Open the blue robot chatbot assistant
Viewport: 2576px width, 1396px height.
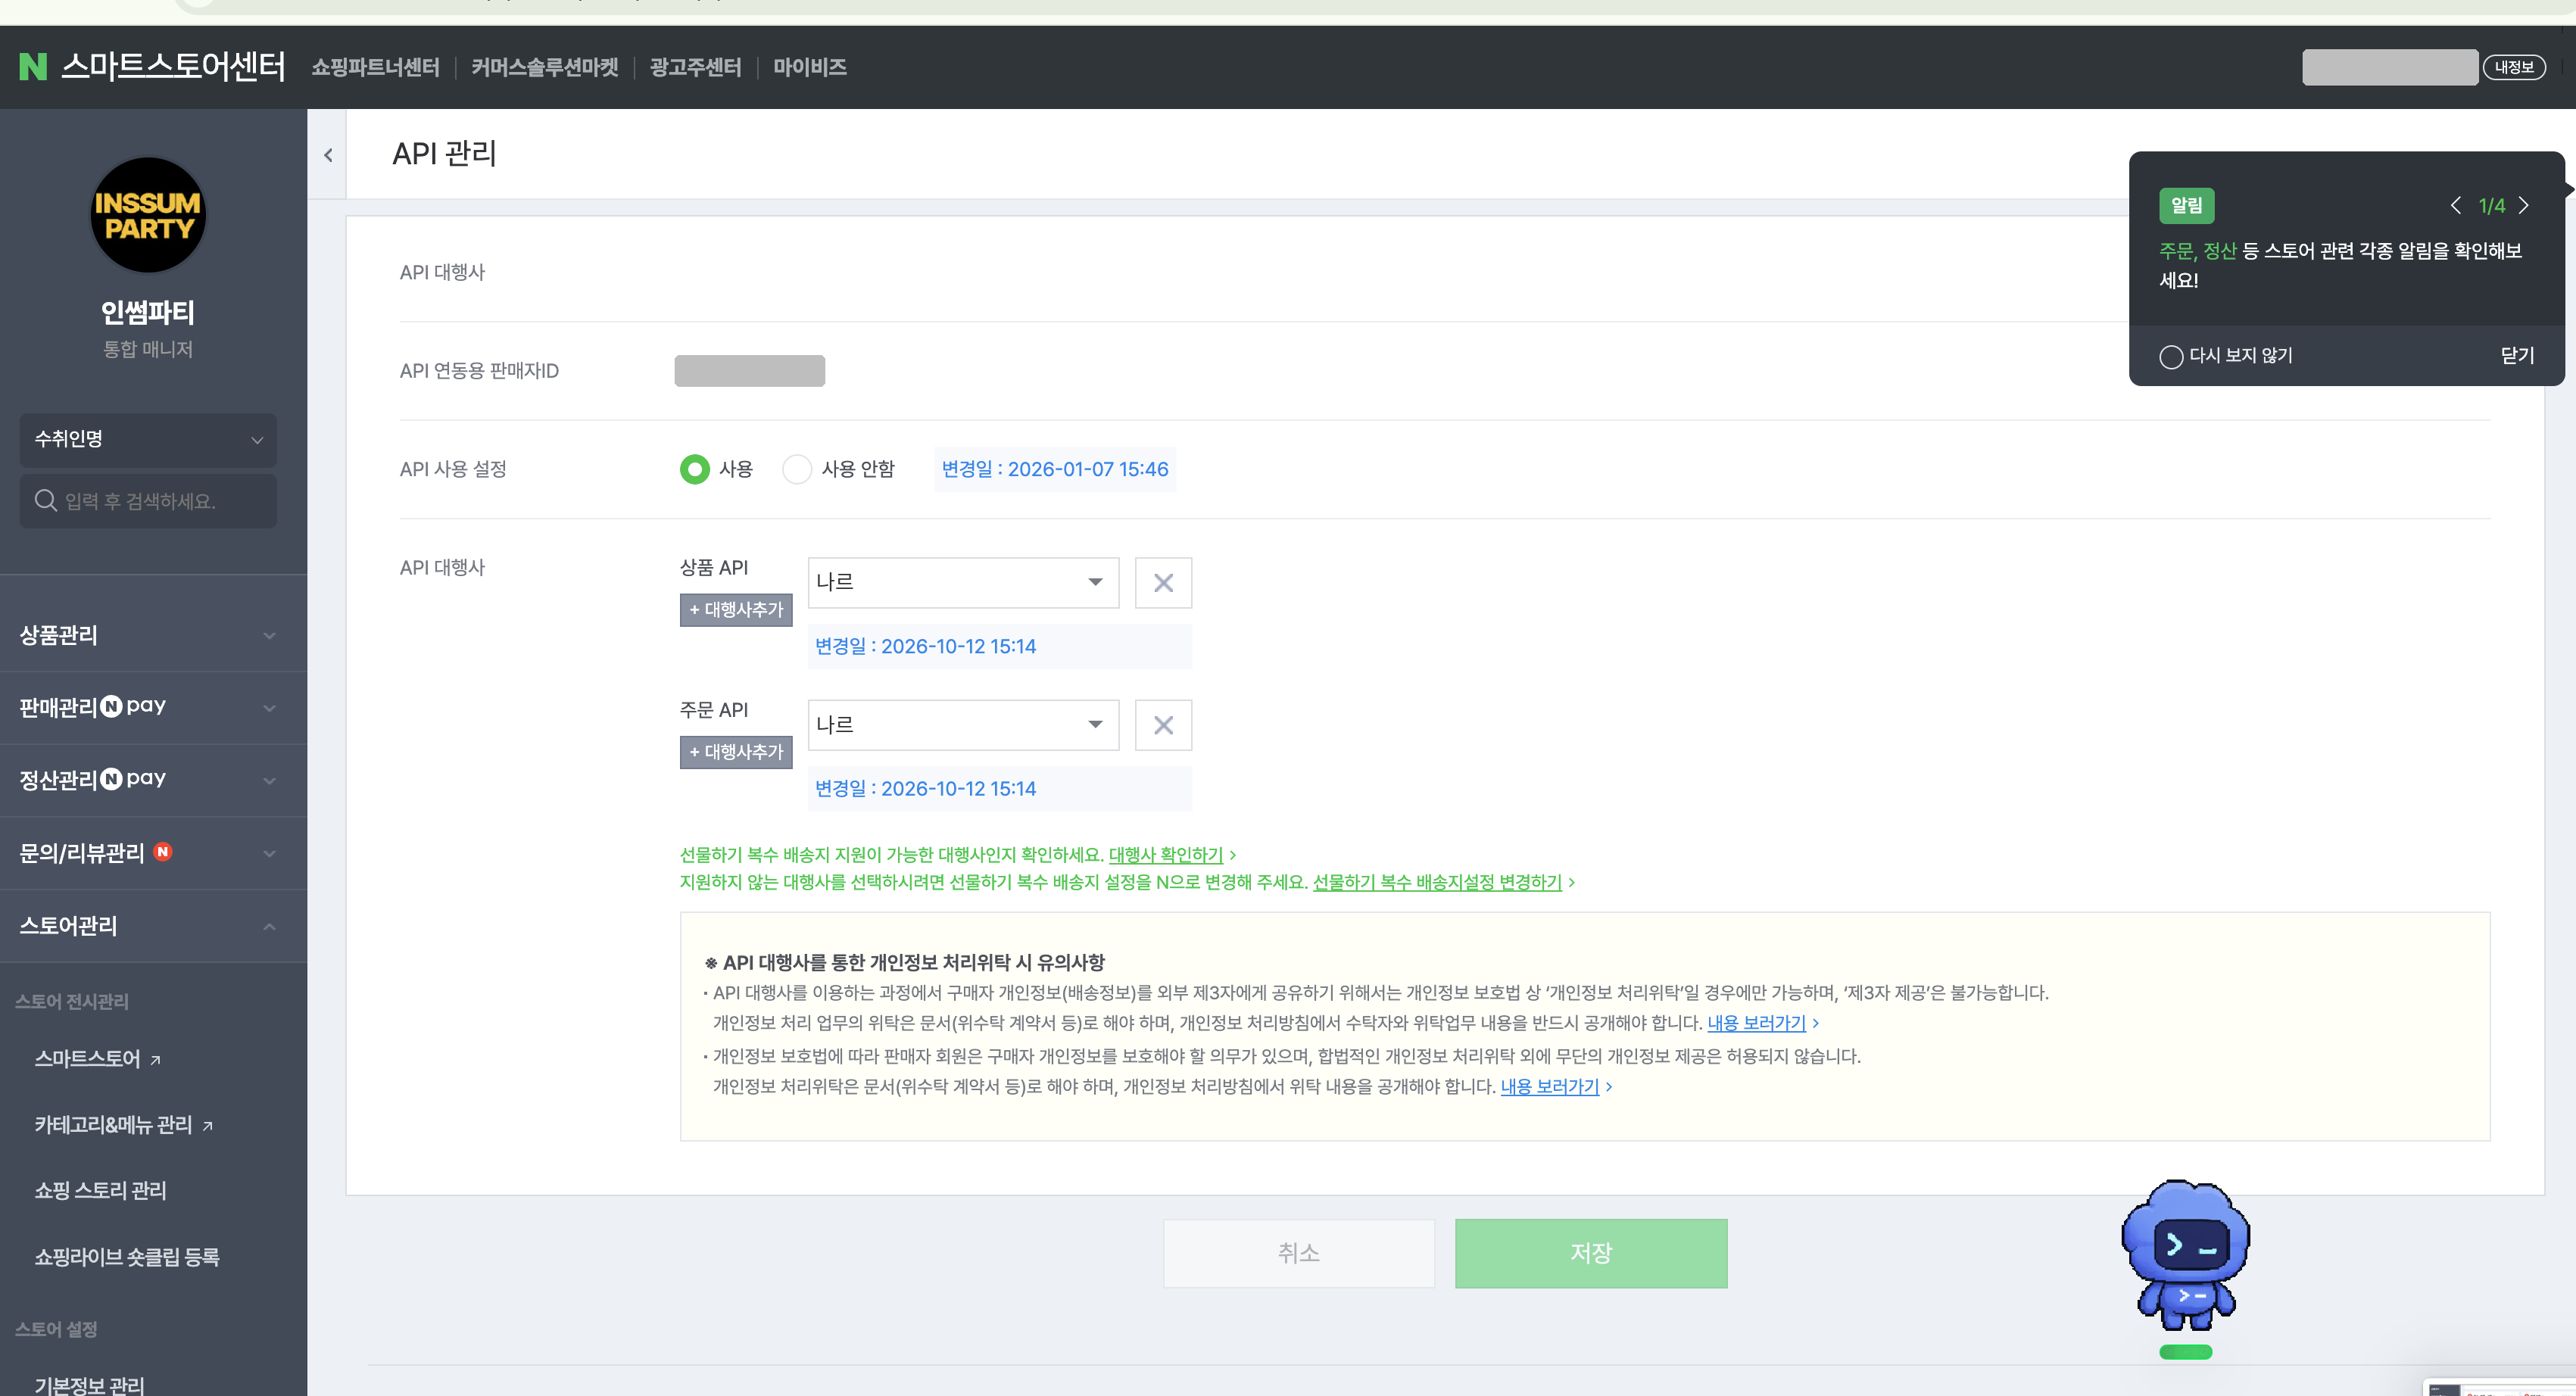pos(2185,1256)
